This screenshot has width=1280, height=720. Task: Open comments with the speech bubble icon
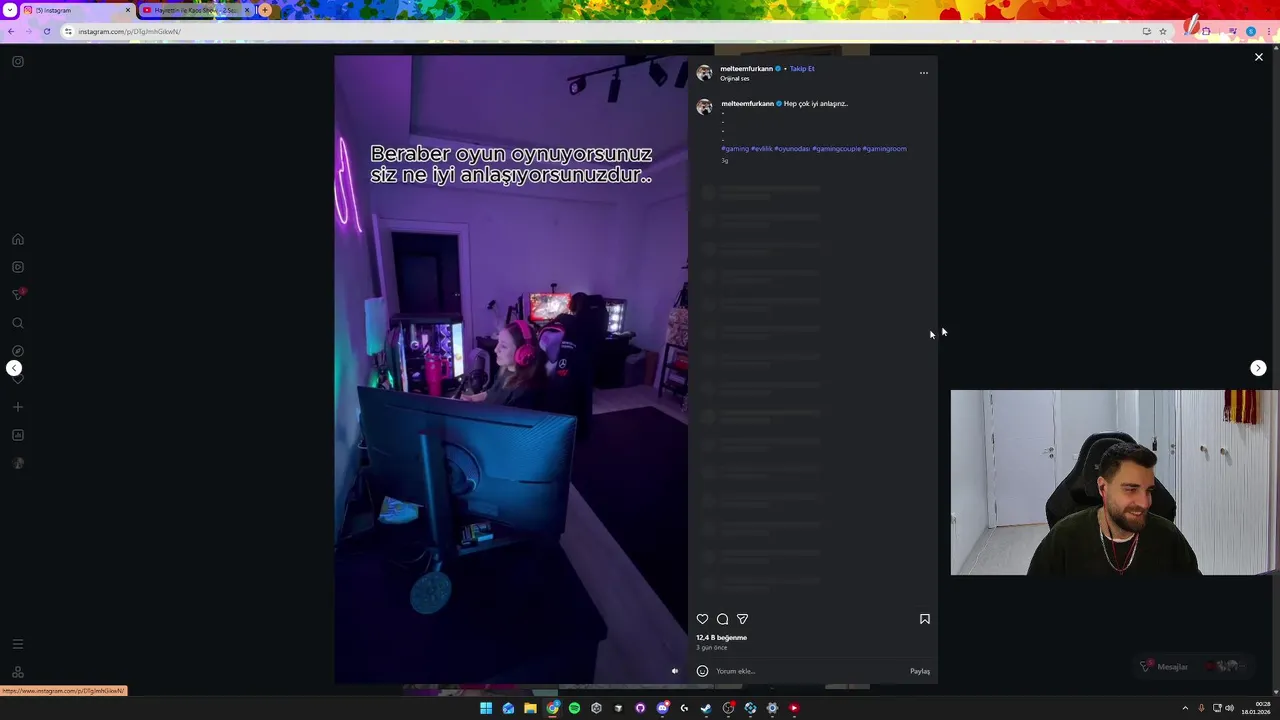(x=722, y=619)
